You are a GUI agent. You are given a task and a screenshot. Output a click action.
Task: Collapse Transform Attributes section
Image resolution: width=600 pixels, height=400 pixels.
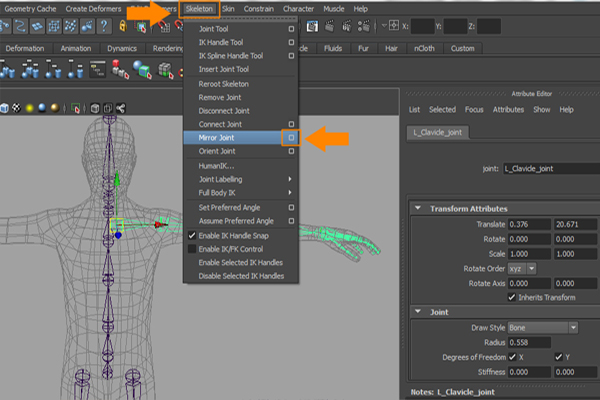(418, 208)
